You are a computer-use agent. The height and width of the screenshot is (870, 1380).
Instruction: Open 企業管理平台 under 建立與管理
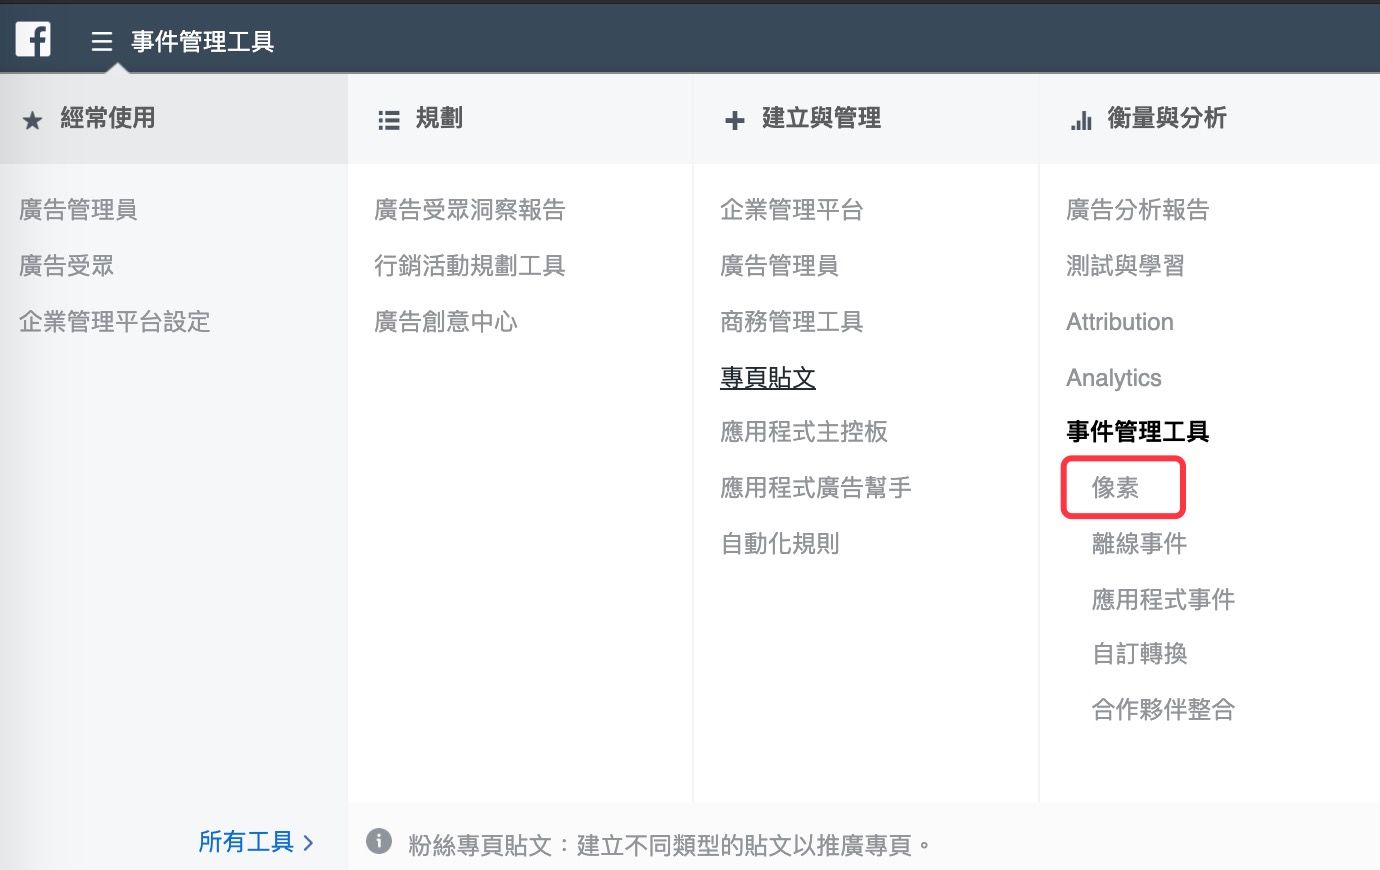coord(792,210)
